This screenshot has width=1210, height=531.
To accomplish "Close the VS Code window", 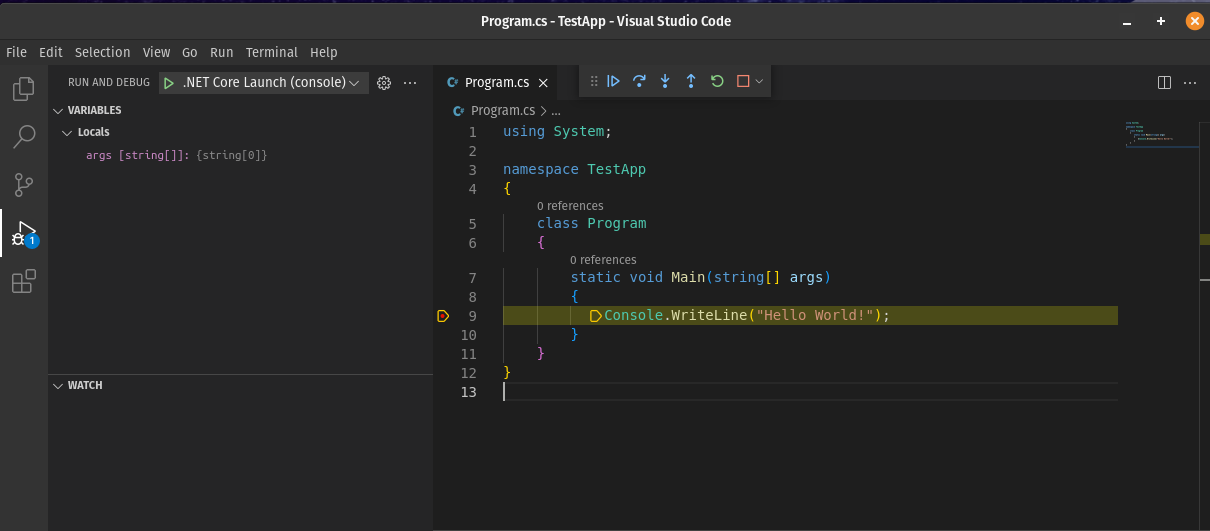I will coord(1194,21).
